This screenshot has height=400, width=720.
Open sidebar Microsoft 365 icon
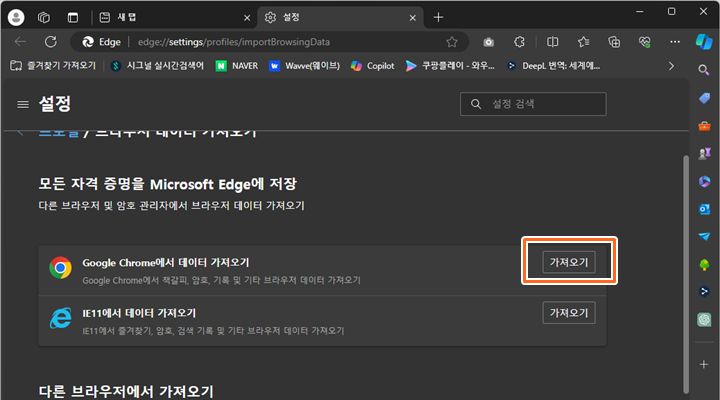704,181
